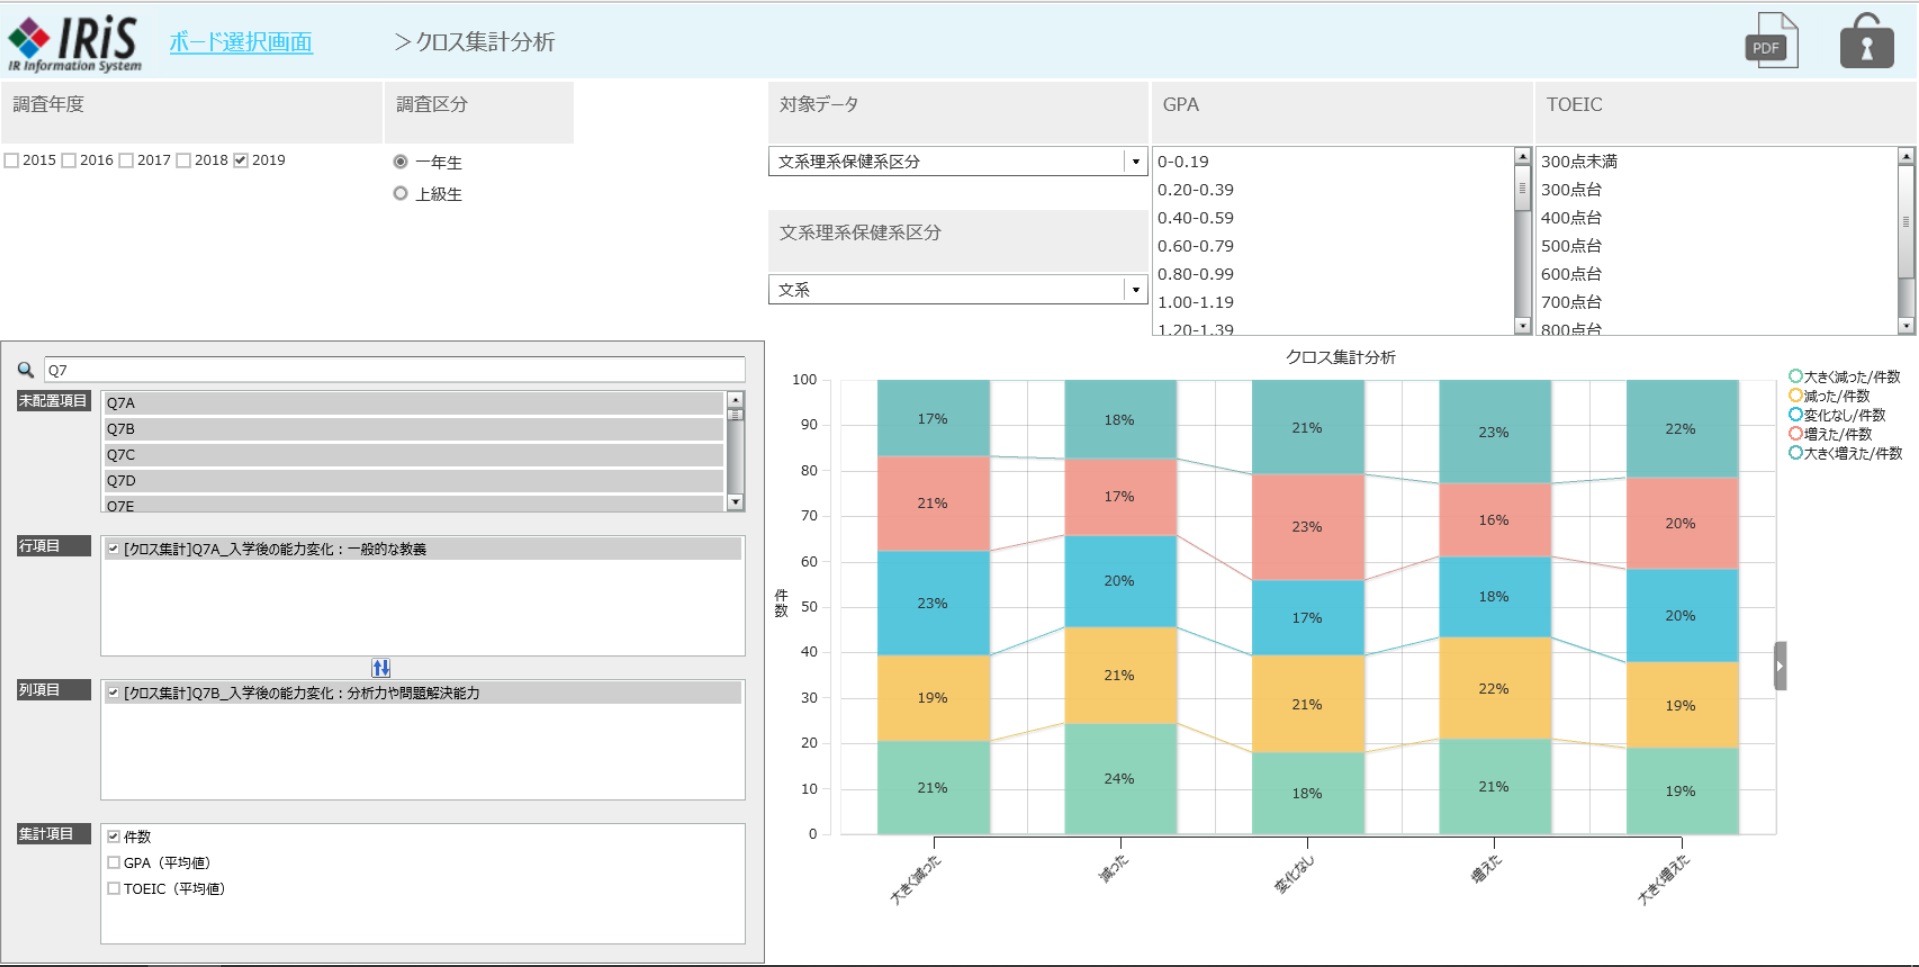Check the GPA(平均値) checkbox
The image size is (1919, 967).
(114, 863)
